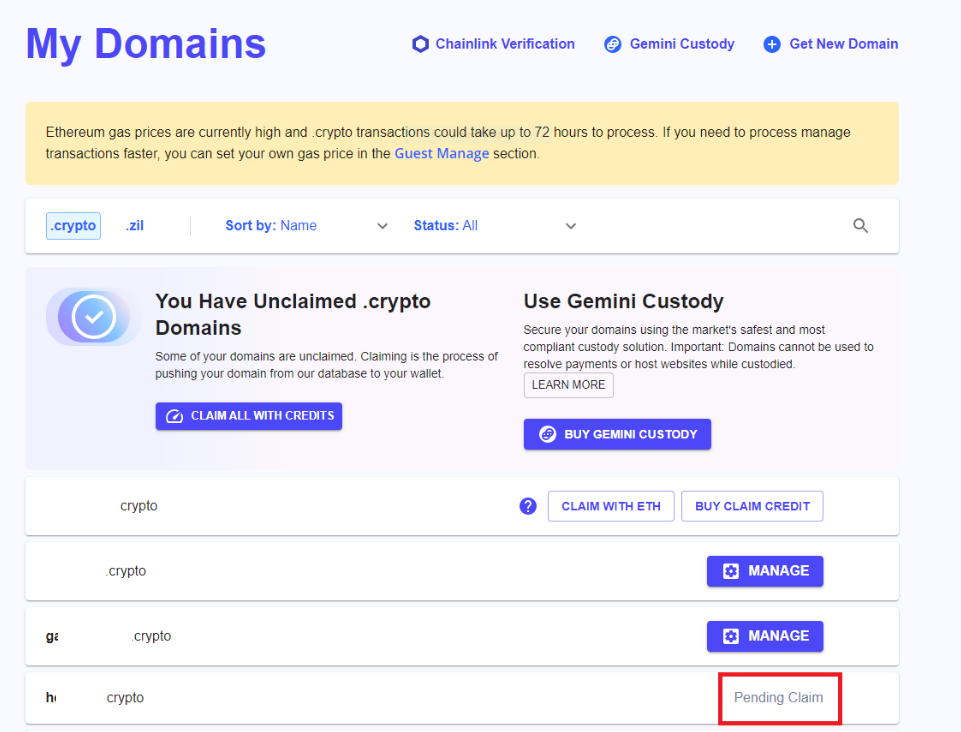This screenshot has width=961, height=732.
Task: Open search with the magnifier icon
Action: 860,226
